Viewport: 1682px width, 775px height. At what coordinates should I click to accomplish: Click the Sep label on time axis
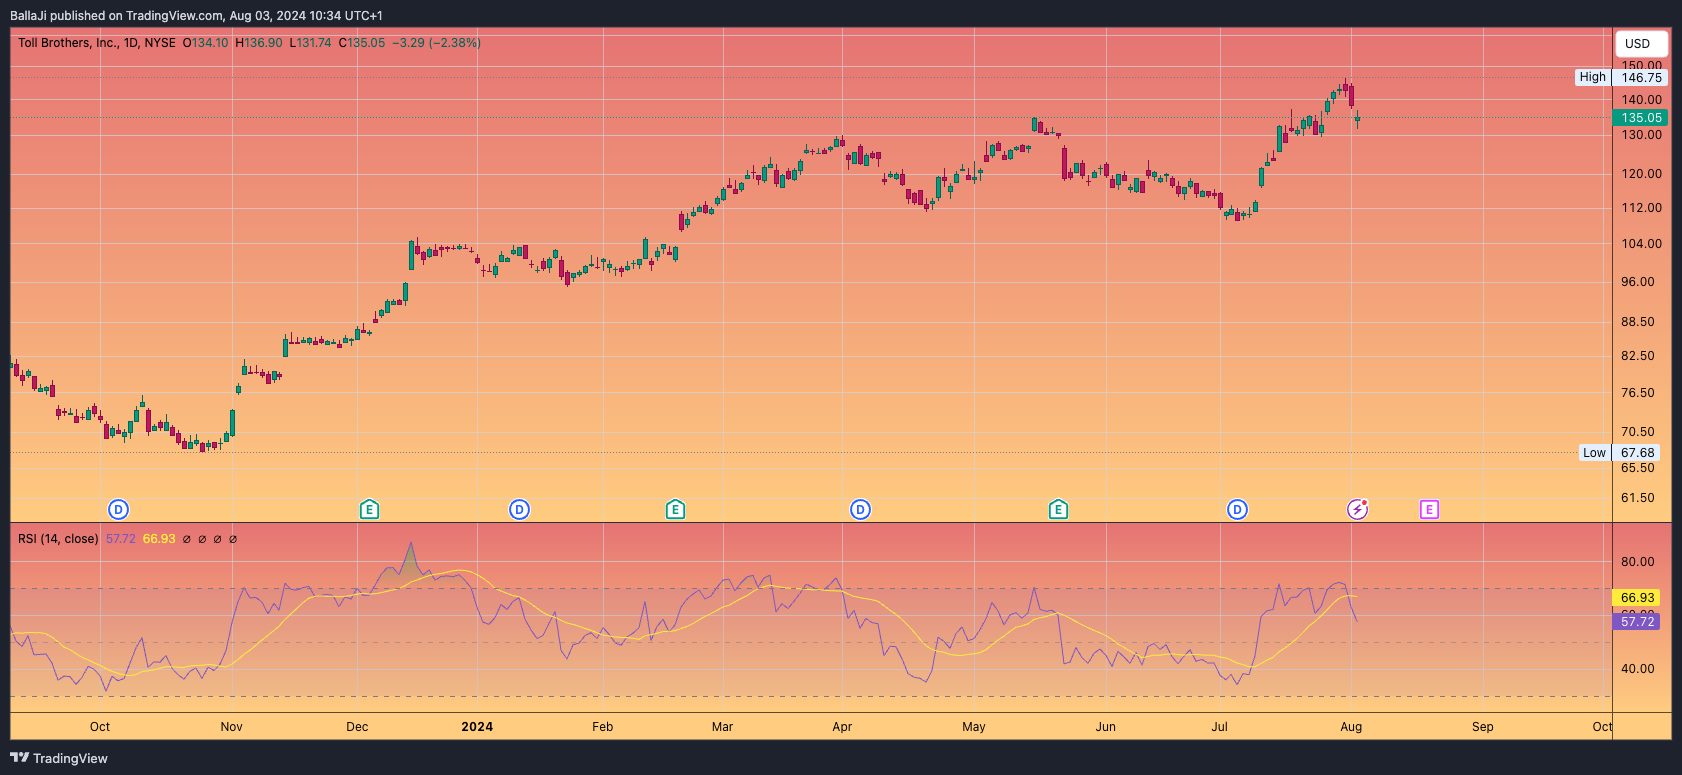pos(1483,727)
